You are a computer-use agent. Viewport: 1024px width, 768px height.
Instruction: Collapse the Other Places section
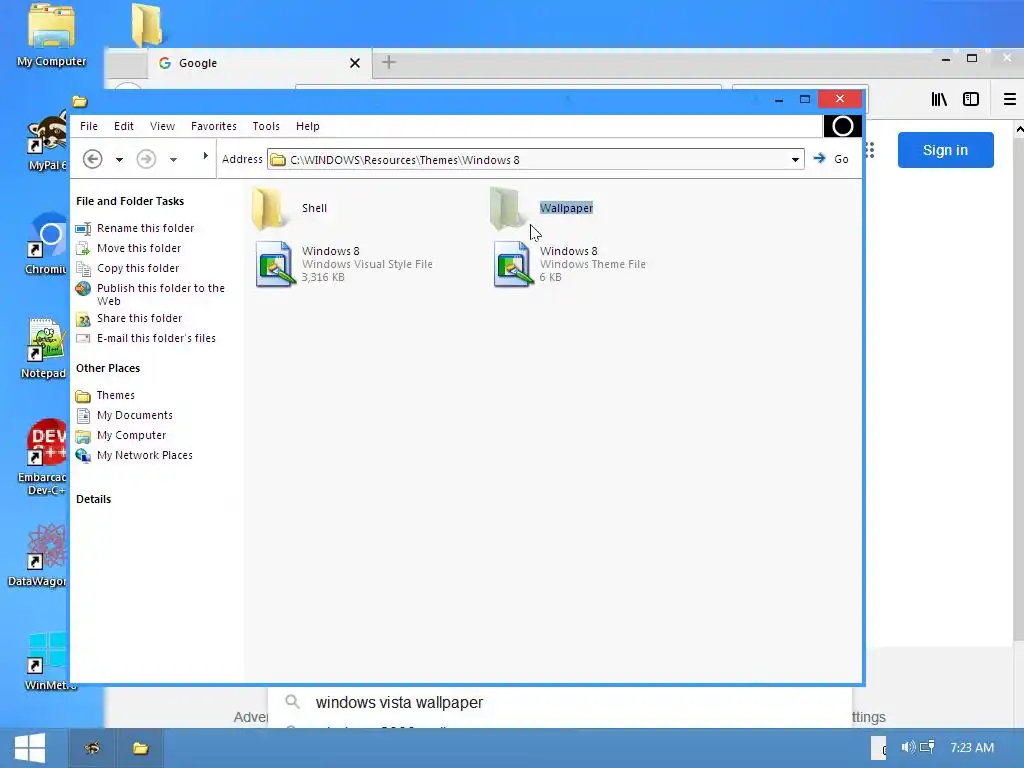click(108, 368)
